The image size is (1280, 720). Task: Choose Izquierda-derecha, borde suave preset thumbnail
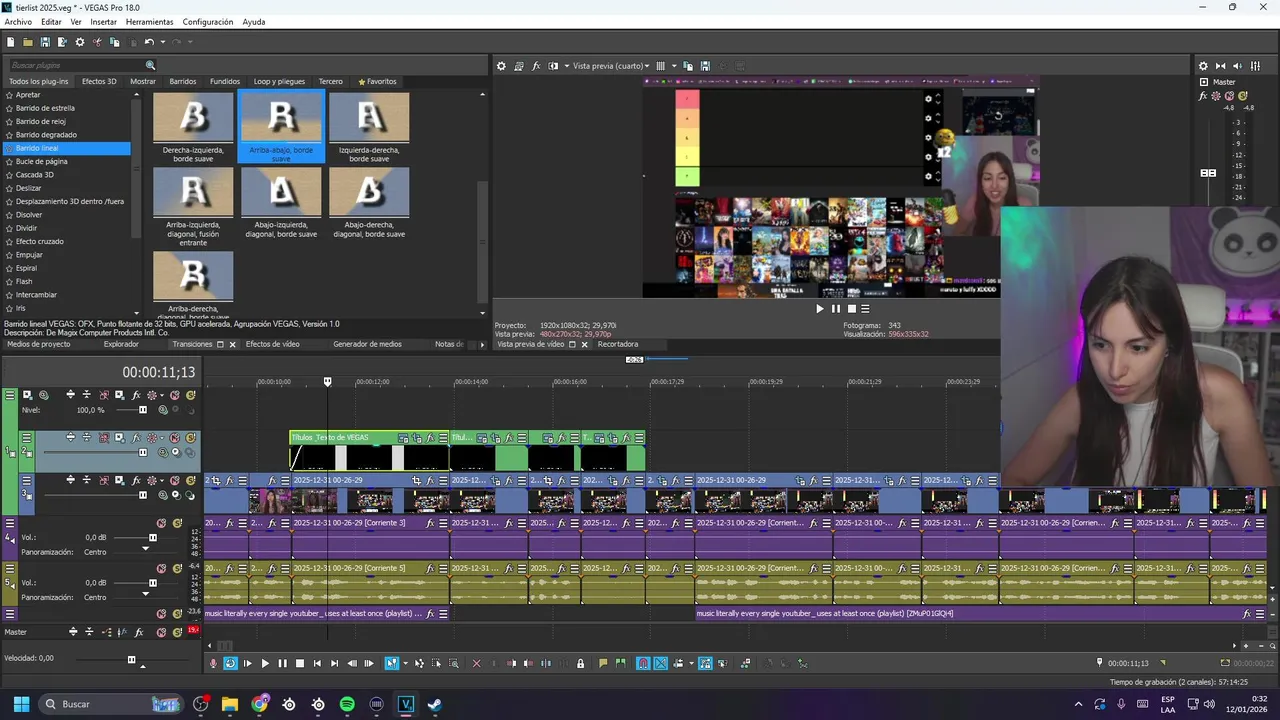[369, 117]
